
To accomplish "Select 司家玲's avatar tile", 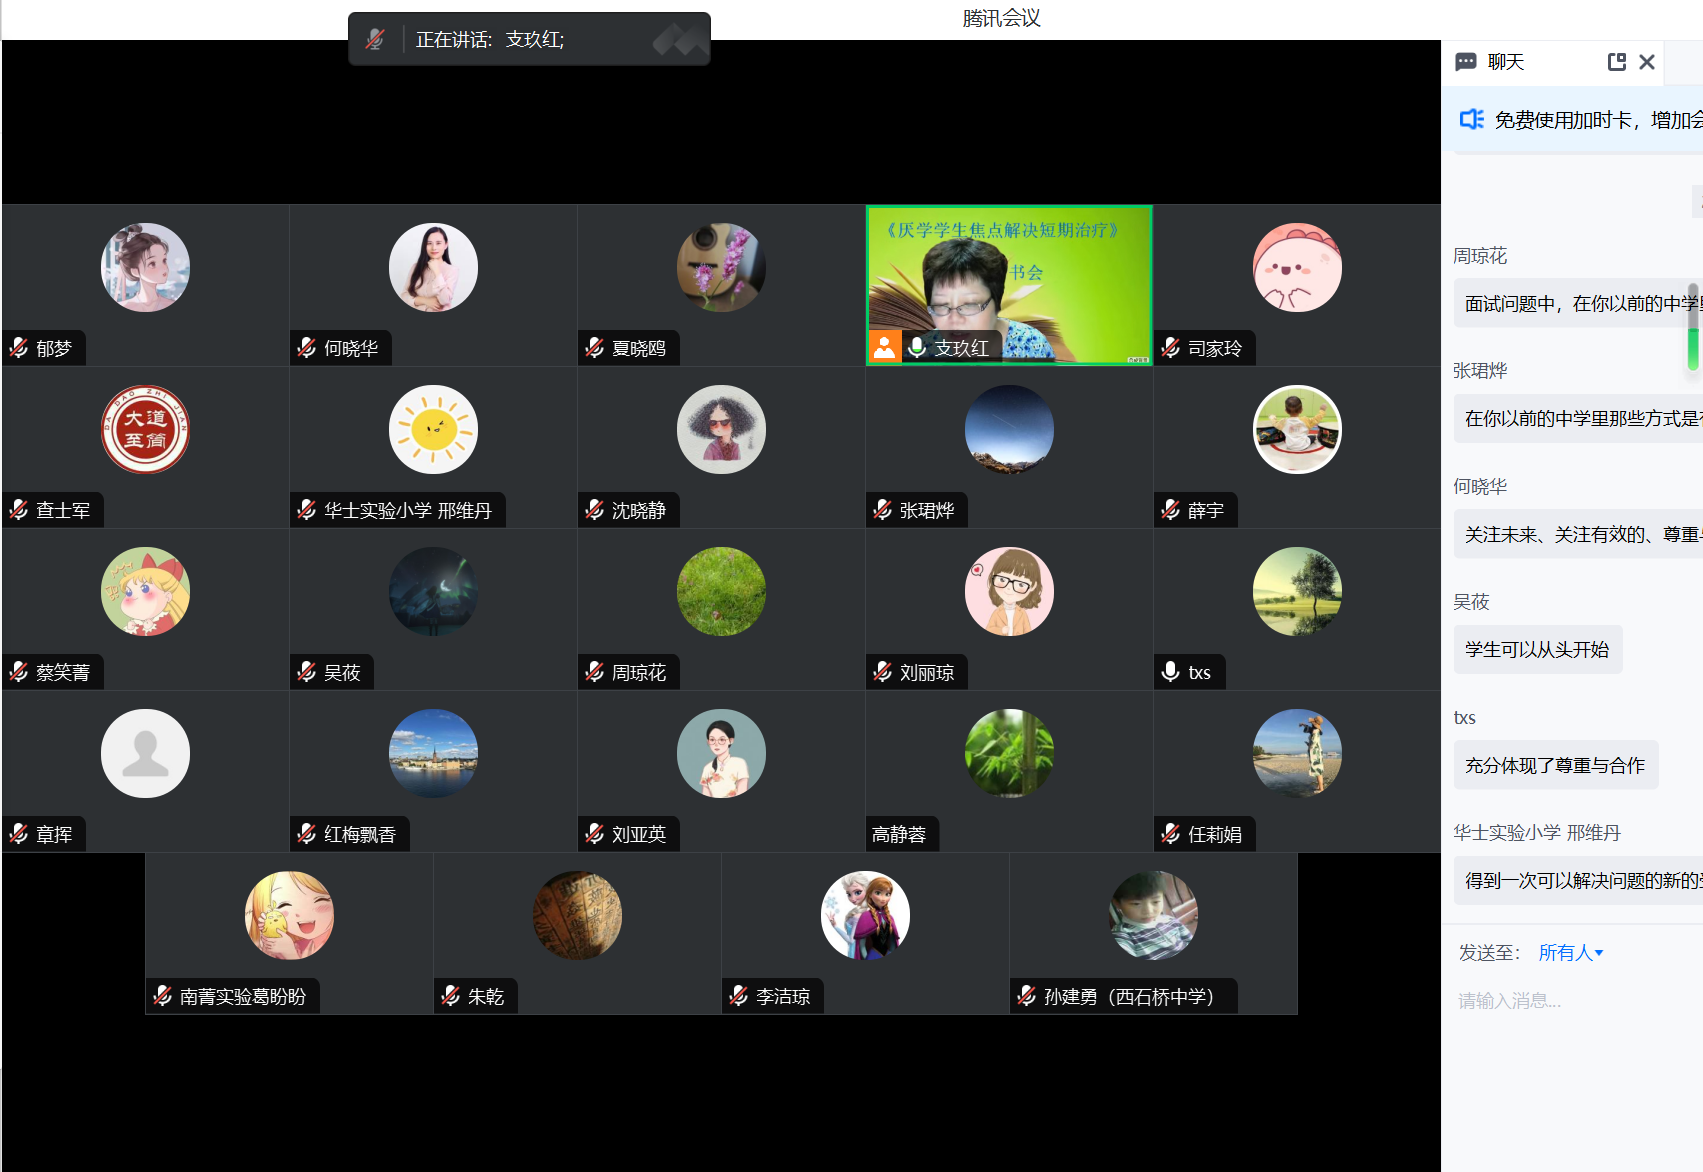I will tap(1297, 268).
